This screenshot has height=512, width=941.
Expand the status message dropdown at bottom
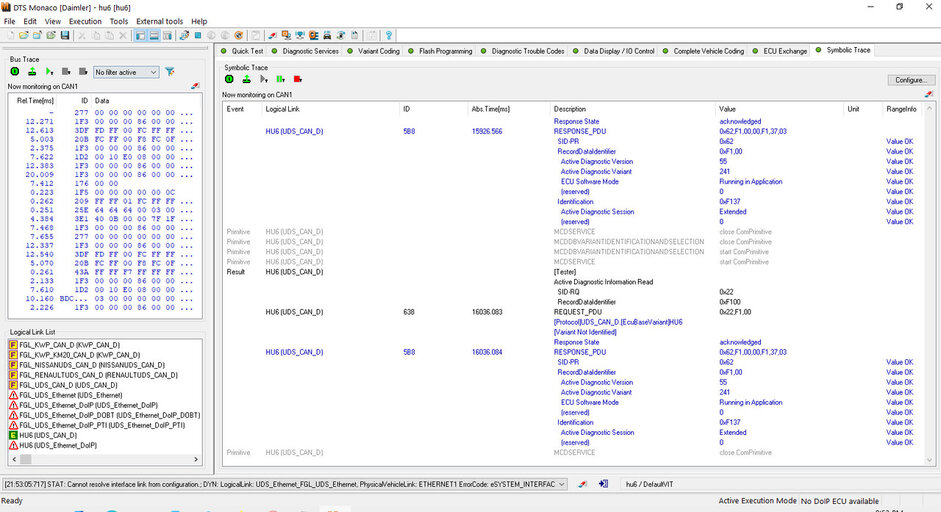tap(561, 484)
